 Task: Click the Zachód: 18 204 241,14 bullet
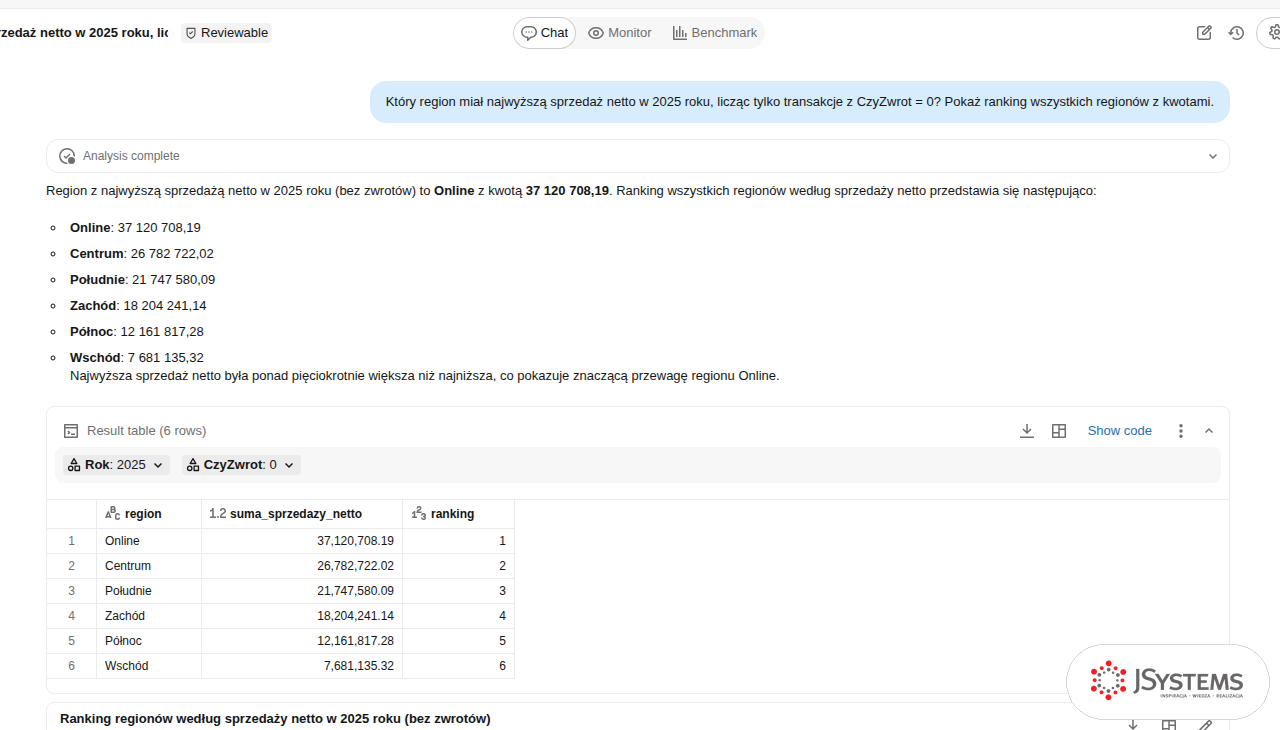coord(138,306)
